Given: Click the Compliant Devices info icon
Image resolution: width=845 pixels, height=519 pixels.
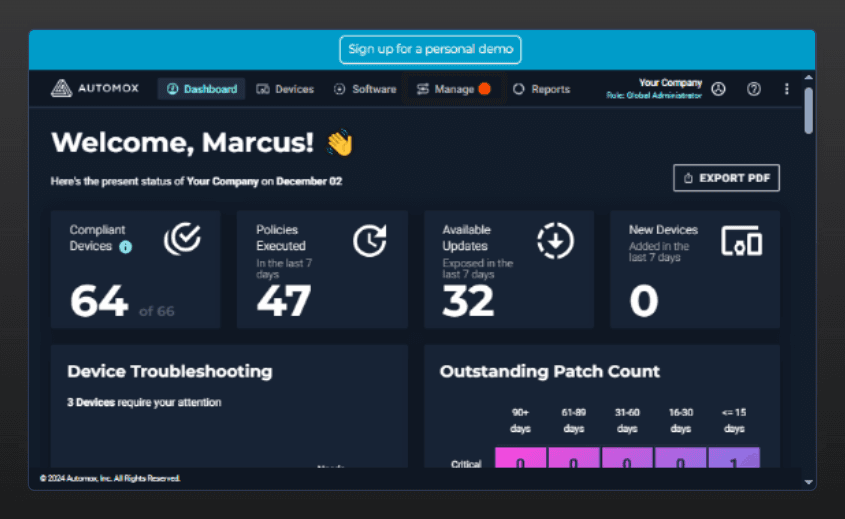Looking at the screenshot, I should coord(126,247).
